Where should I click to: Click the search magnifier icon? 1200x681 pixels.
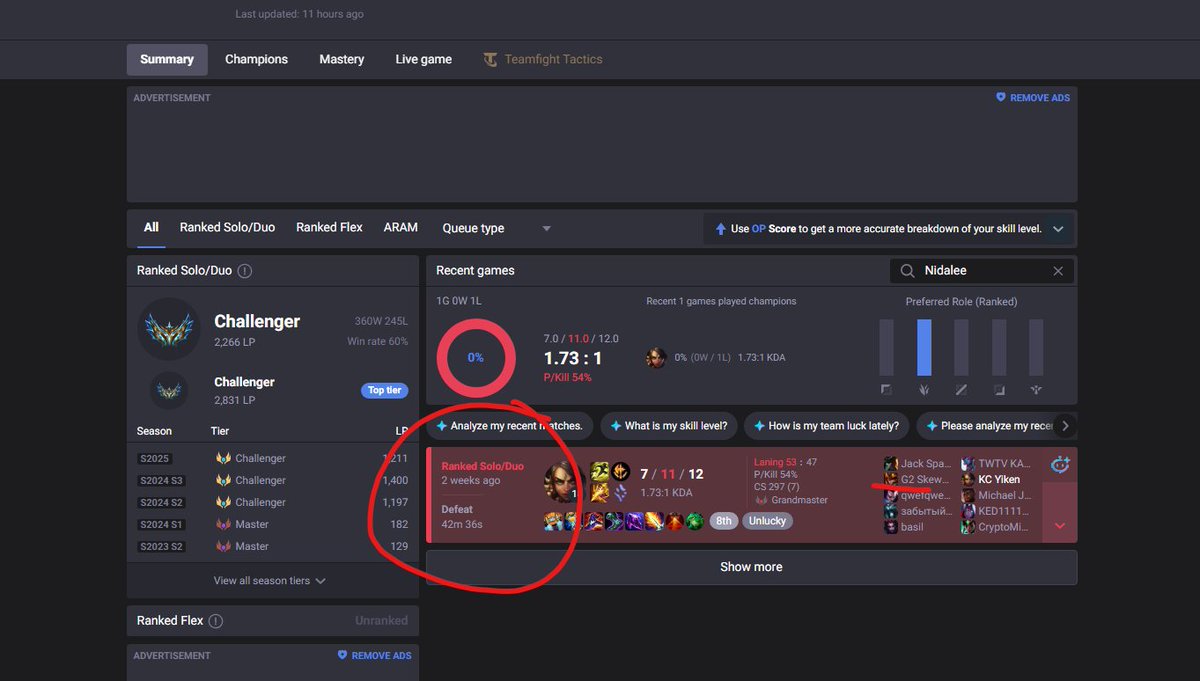pyautogui.click(x=907, y=271)
